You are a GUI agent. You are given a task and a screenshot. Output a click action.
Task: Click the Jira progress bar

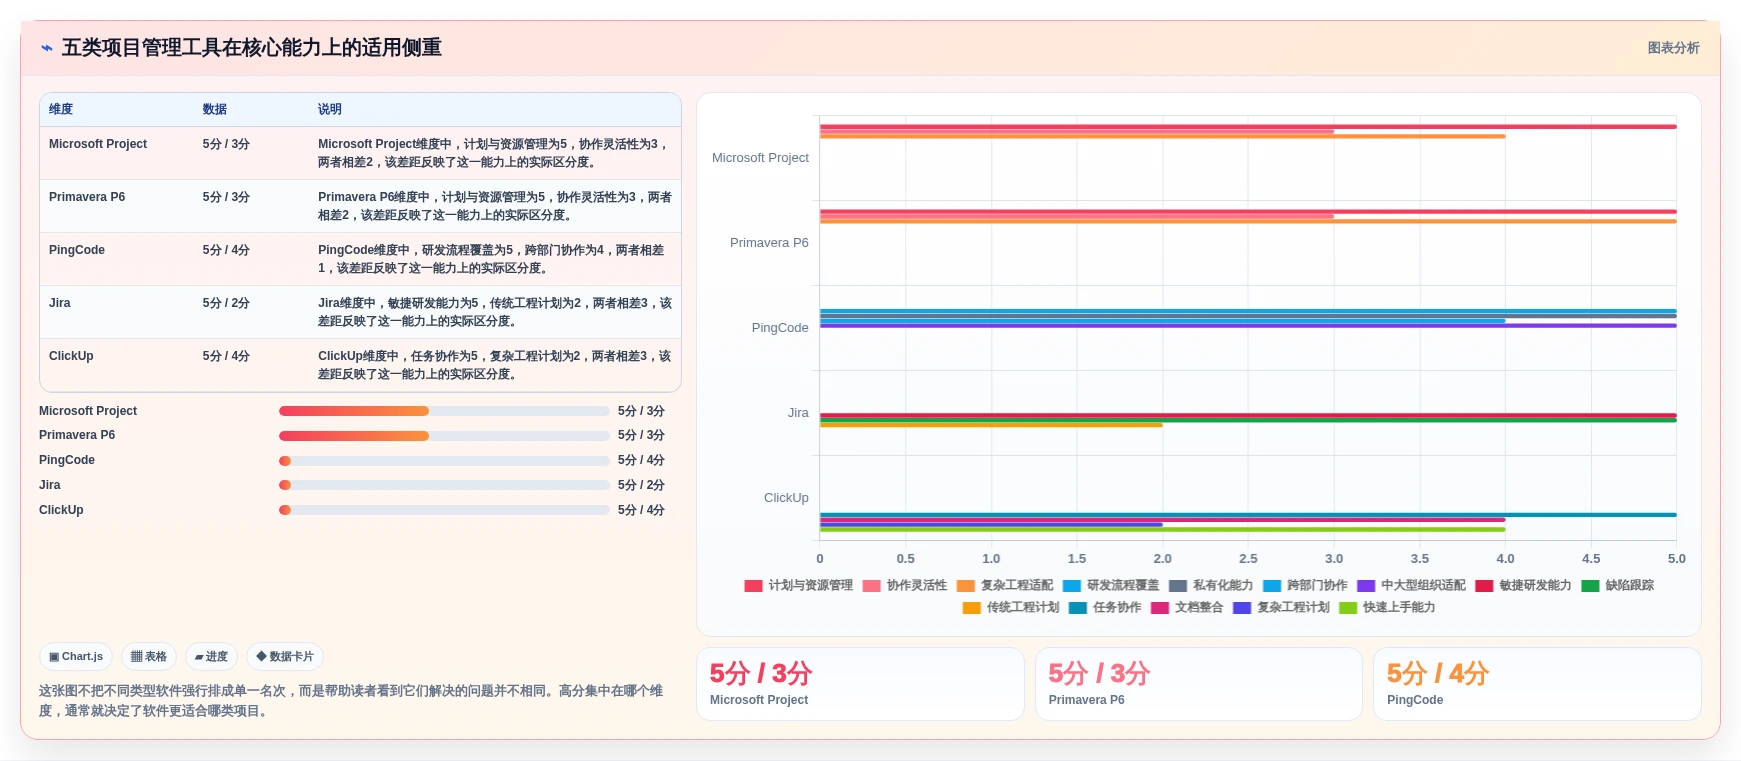(x=444, y=485)
